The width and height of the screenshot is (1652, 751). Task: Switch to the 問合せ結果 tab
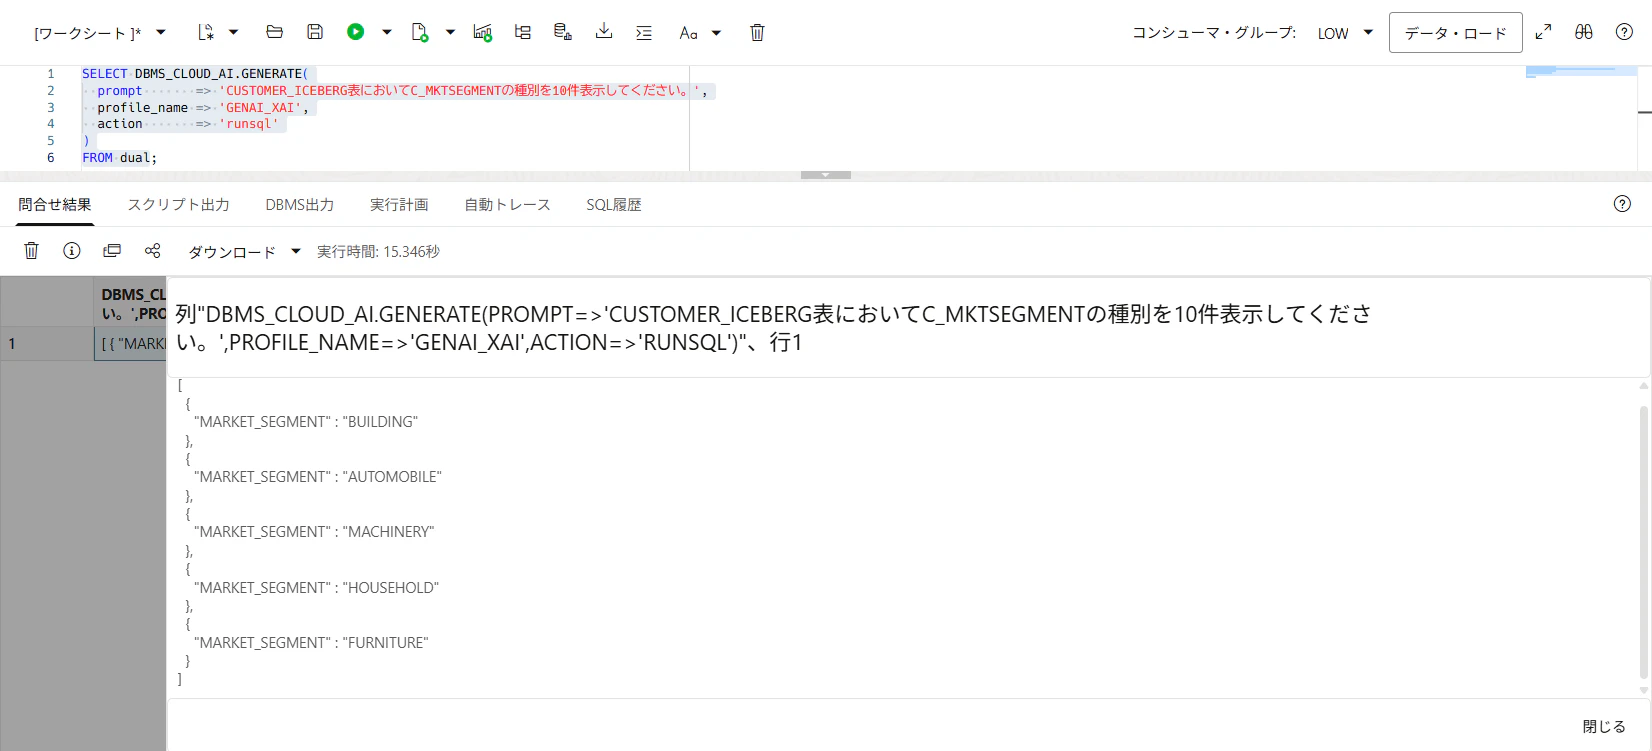click(55, 204)
